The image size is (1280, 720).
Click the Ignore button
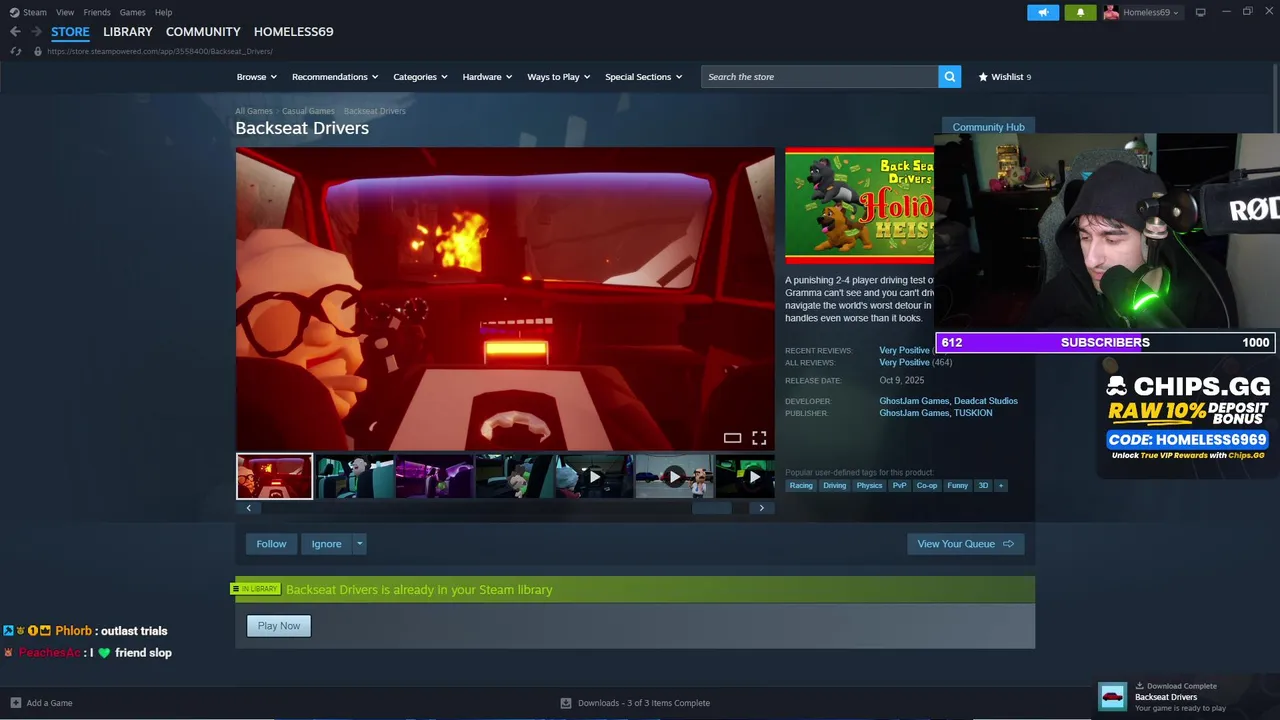click(326, 544)
